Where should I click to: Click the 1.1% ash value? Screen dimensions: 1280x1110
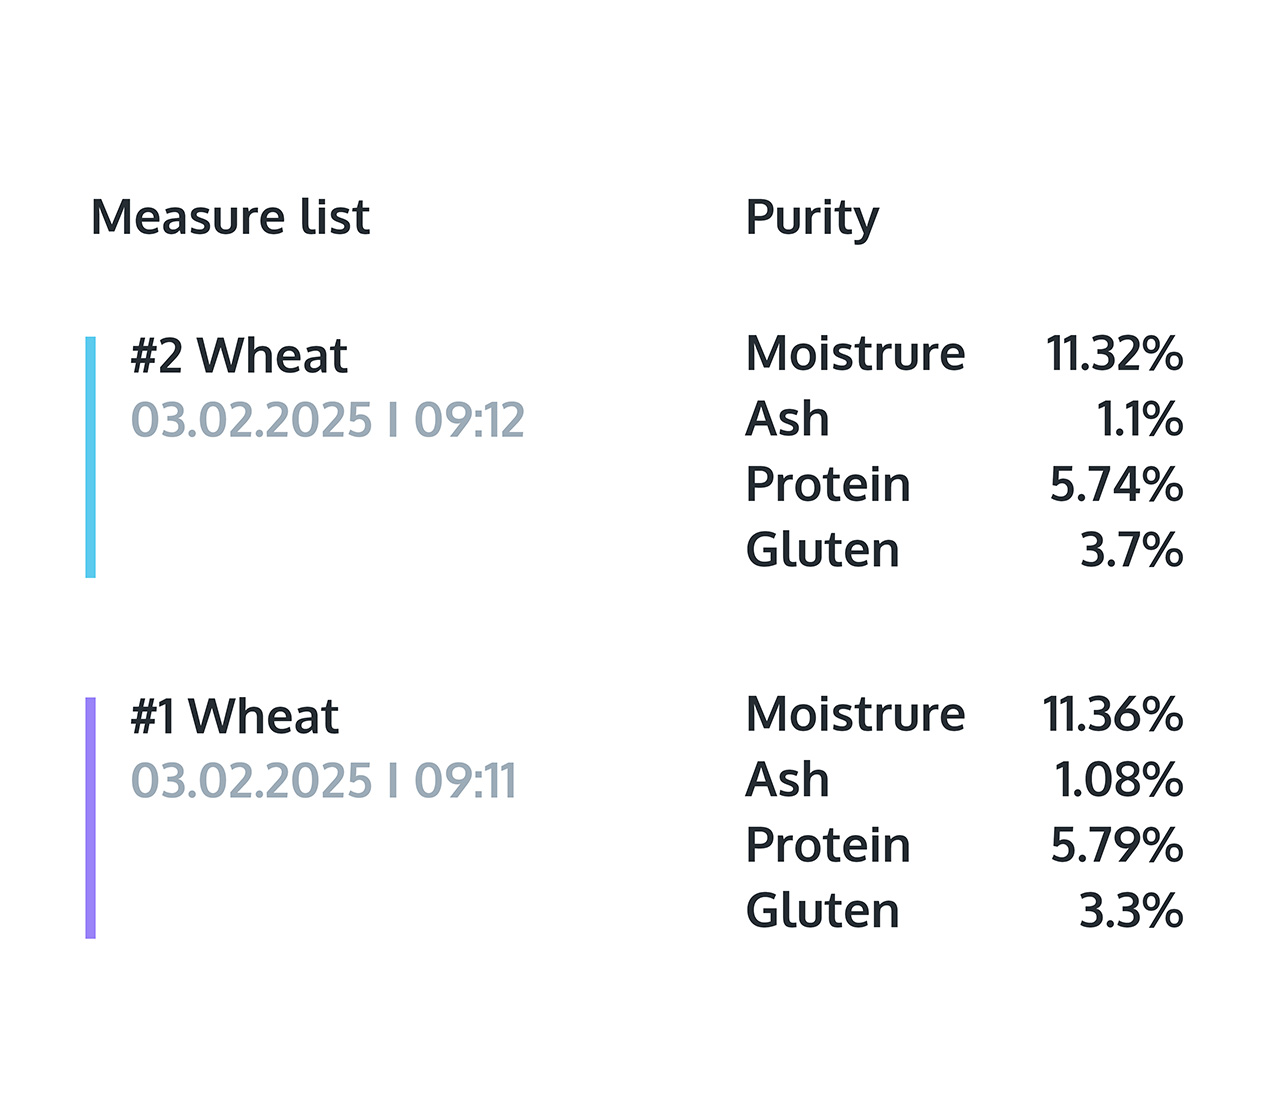pyautogui.click(x=1140, y=419)
